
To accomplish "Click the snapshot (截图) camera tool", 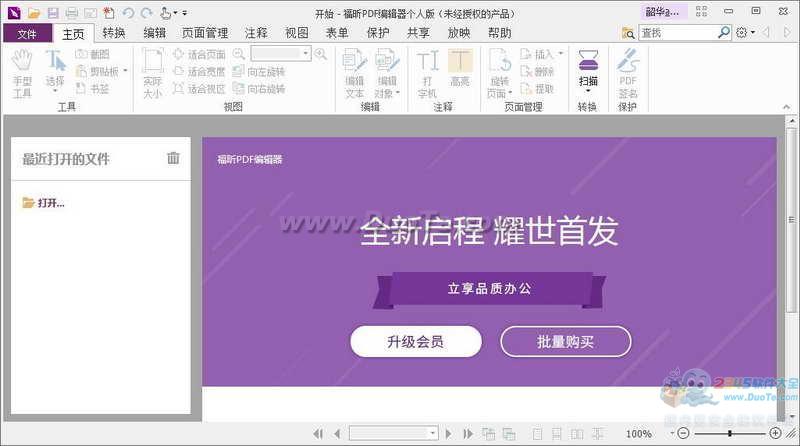I will click(x=92, y=54).
